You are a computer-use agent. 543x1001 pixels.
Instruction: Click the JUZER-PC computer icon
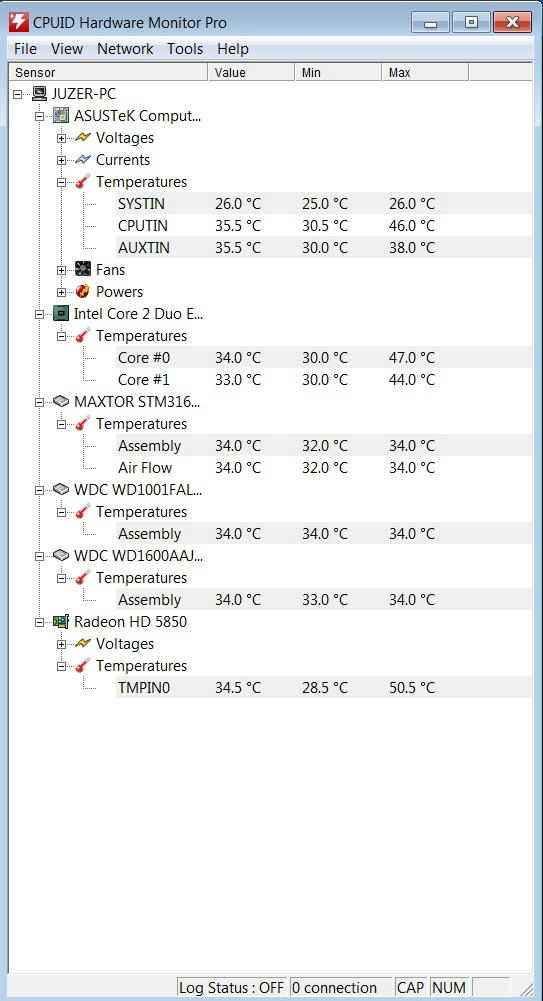pyautogui.click(x=40, y=94)
